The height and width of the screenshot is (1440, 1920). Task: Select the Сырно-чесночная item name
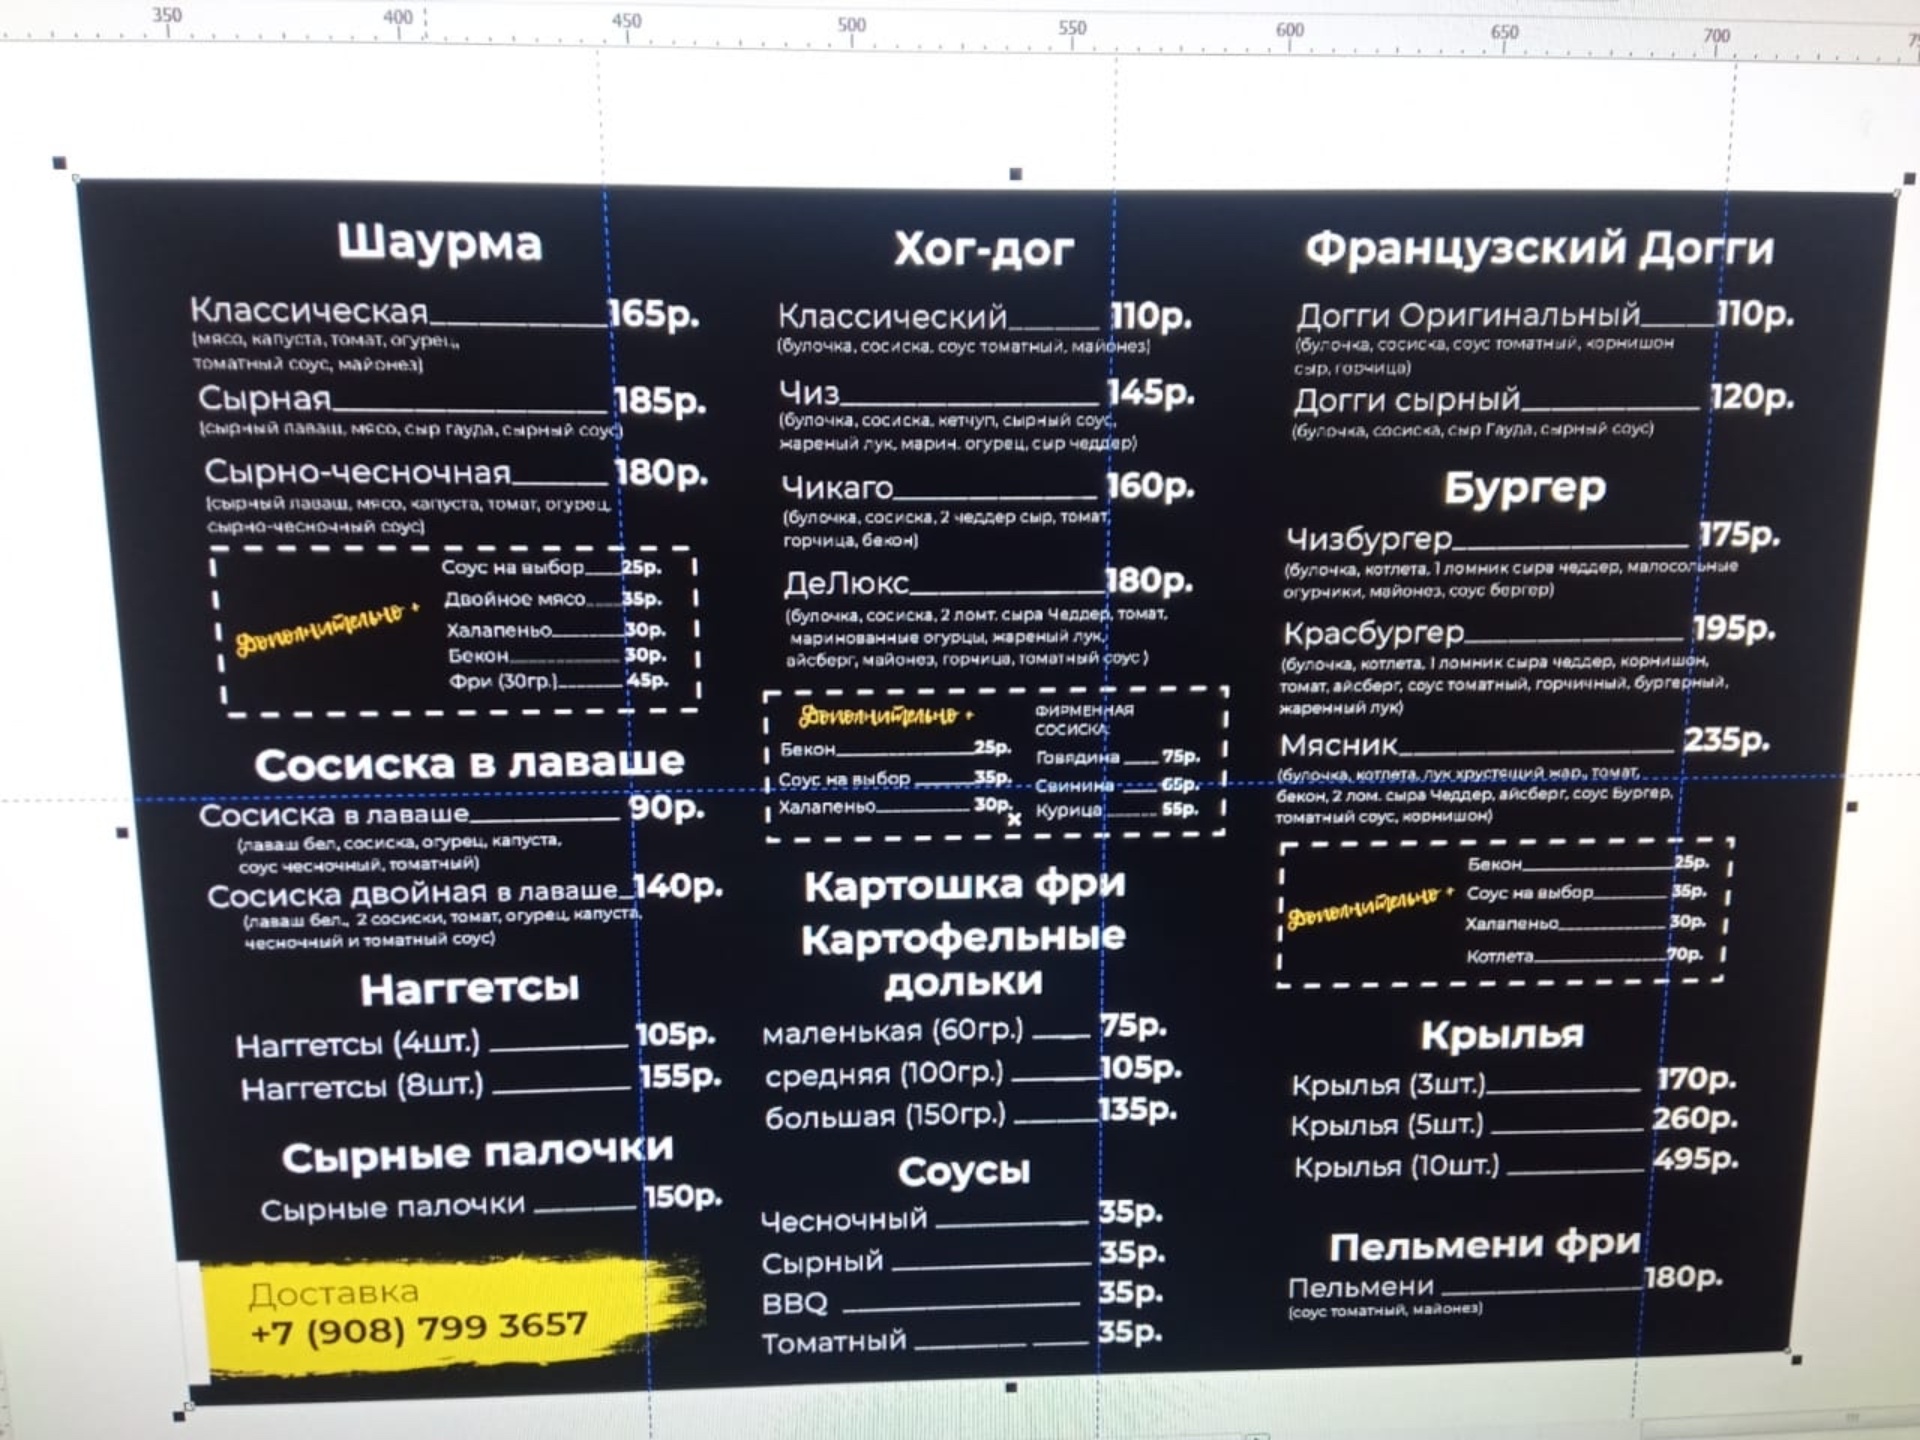[358, 471]
